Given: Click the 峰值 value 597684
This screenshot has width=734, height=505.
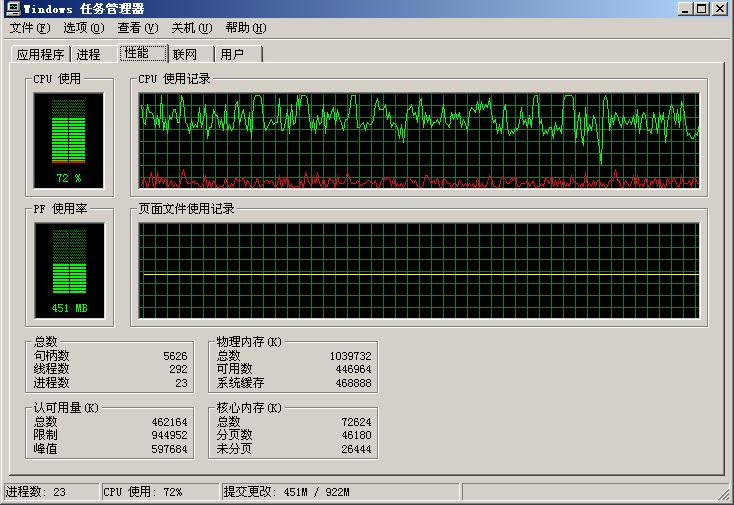Looking at the screenshot, I should pos(169,449).
